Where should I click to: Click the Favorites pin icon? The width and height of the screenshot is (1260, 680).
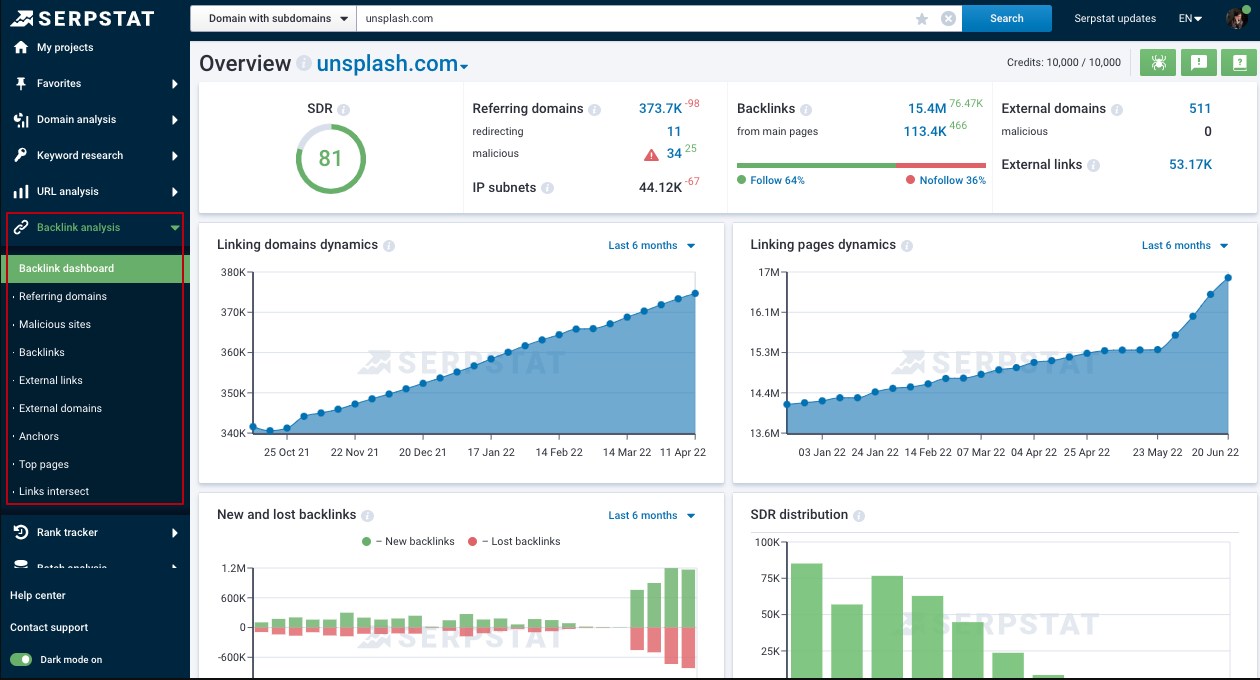coord(21,84)
